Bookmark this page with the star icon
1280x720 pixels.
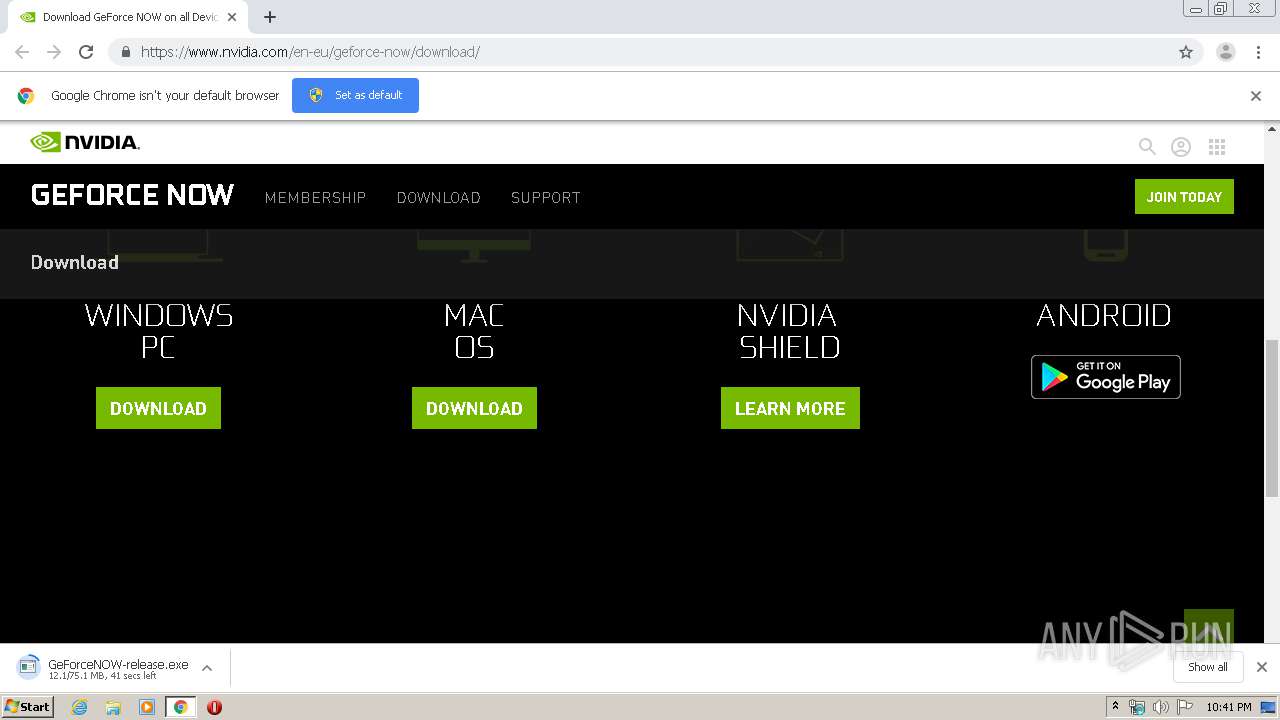click(x=1186, y=52)
